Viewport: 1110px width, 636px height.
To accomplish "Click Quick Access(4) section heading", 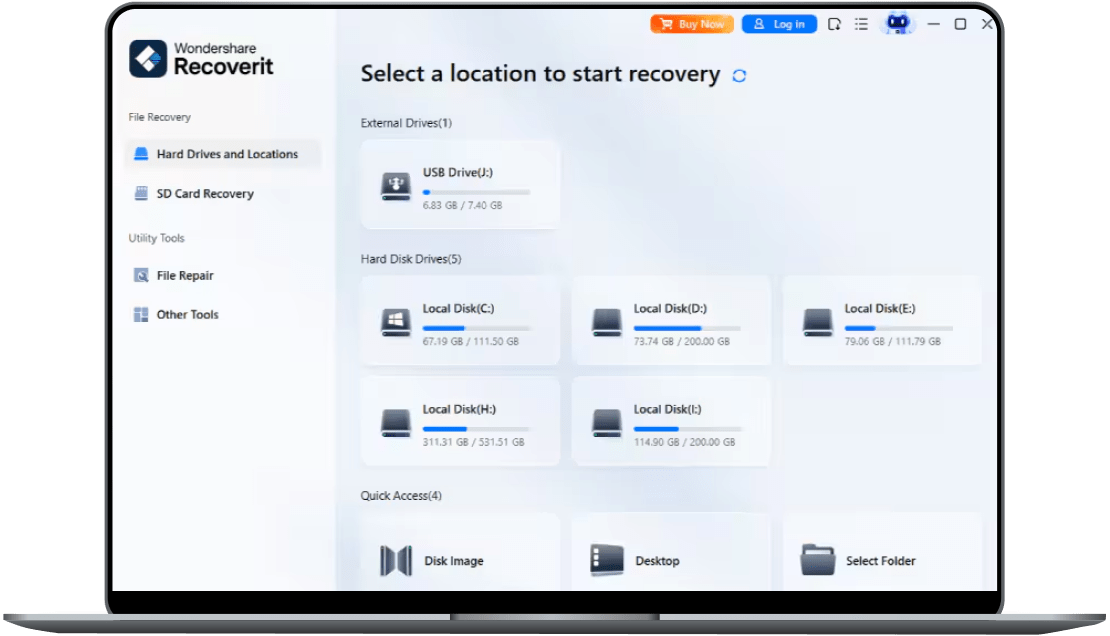I will 401,496.
